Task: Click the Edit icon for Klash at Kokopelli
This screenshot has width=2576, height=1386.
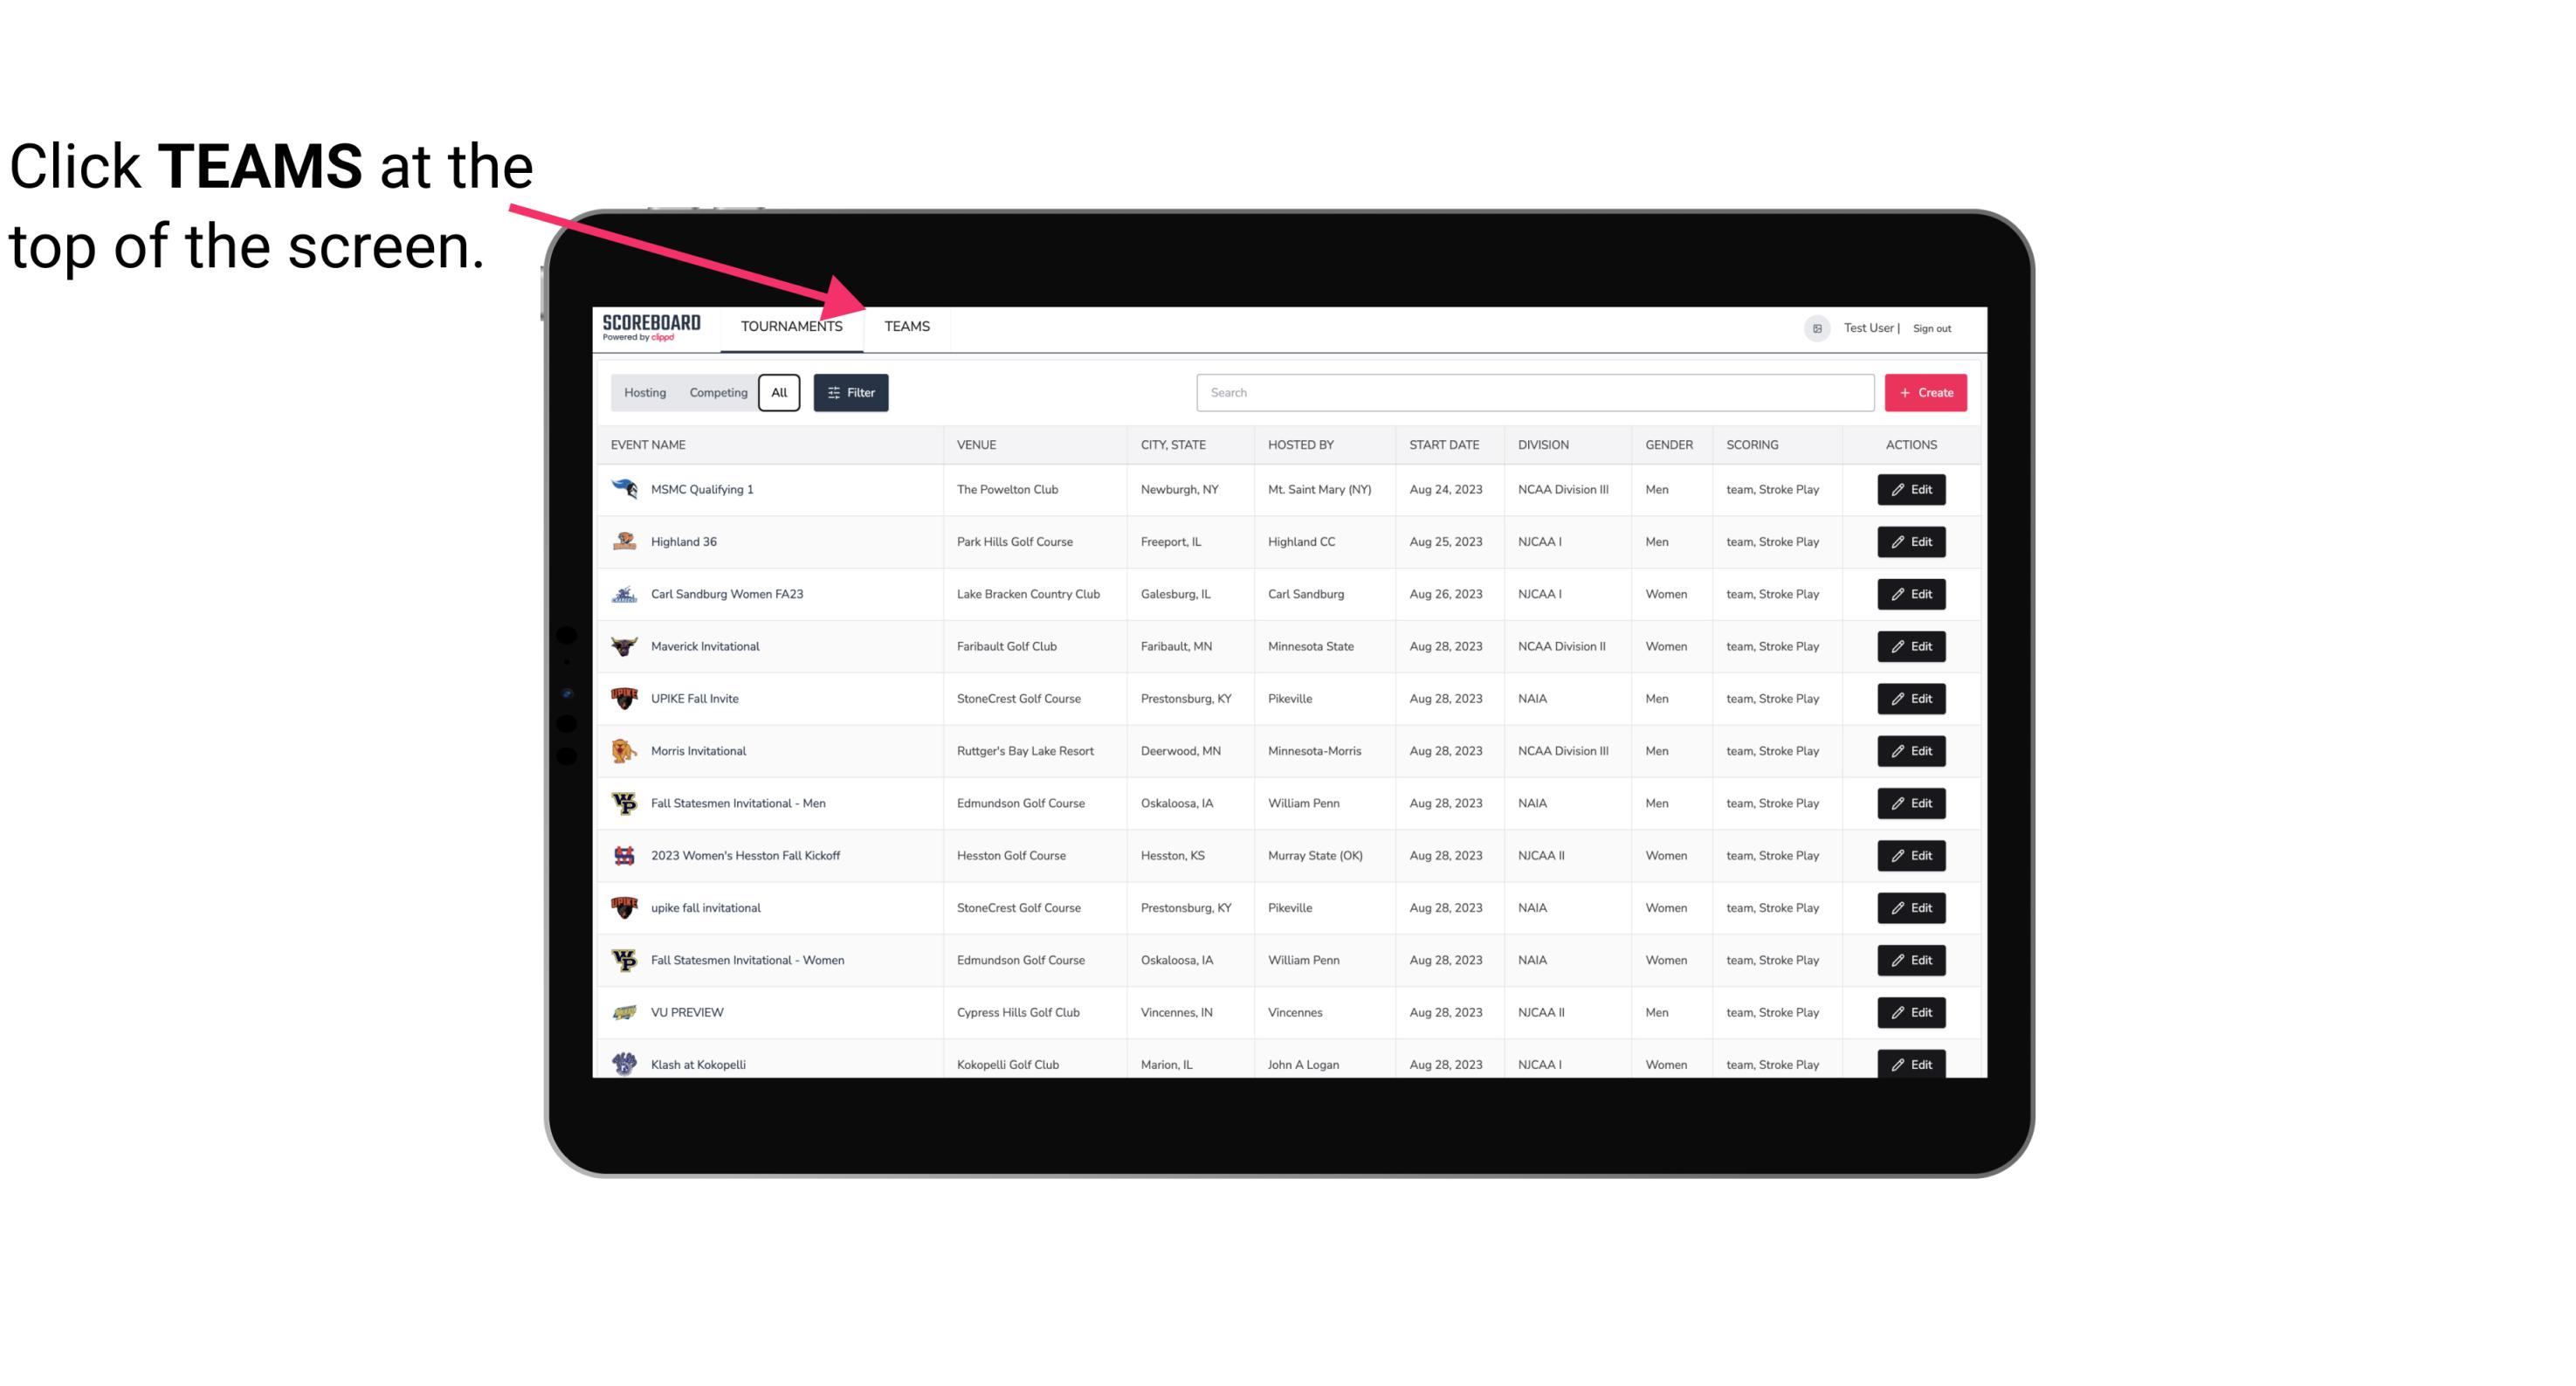Action: [1909, 1064]
